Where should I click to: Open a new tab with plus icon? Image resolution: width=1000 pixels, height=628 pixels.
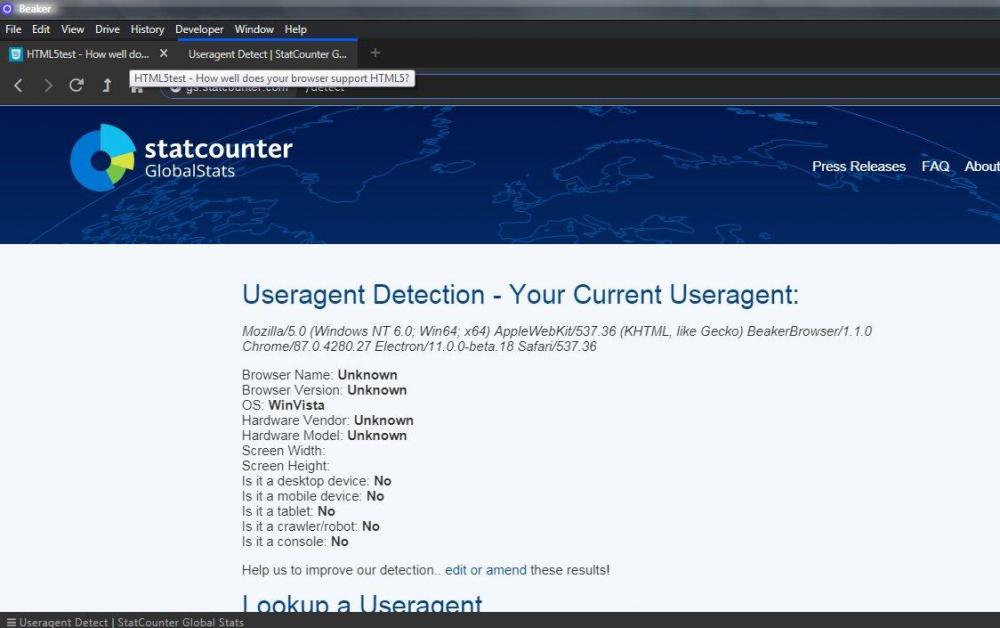tap(375, 53)
